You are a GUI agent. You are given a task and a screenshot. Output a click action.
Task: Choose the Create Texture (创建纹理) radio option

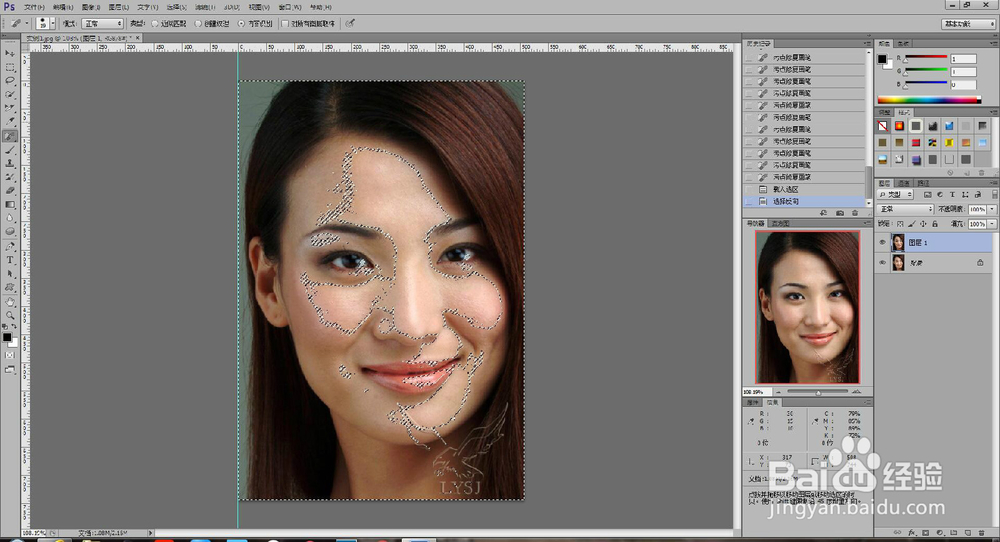198,24
